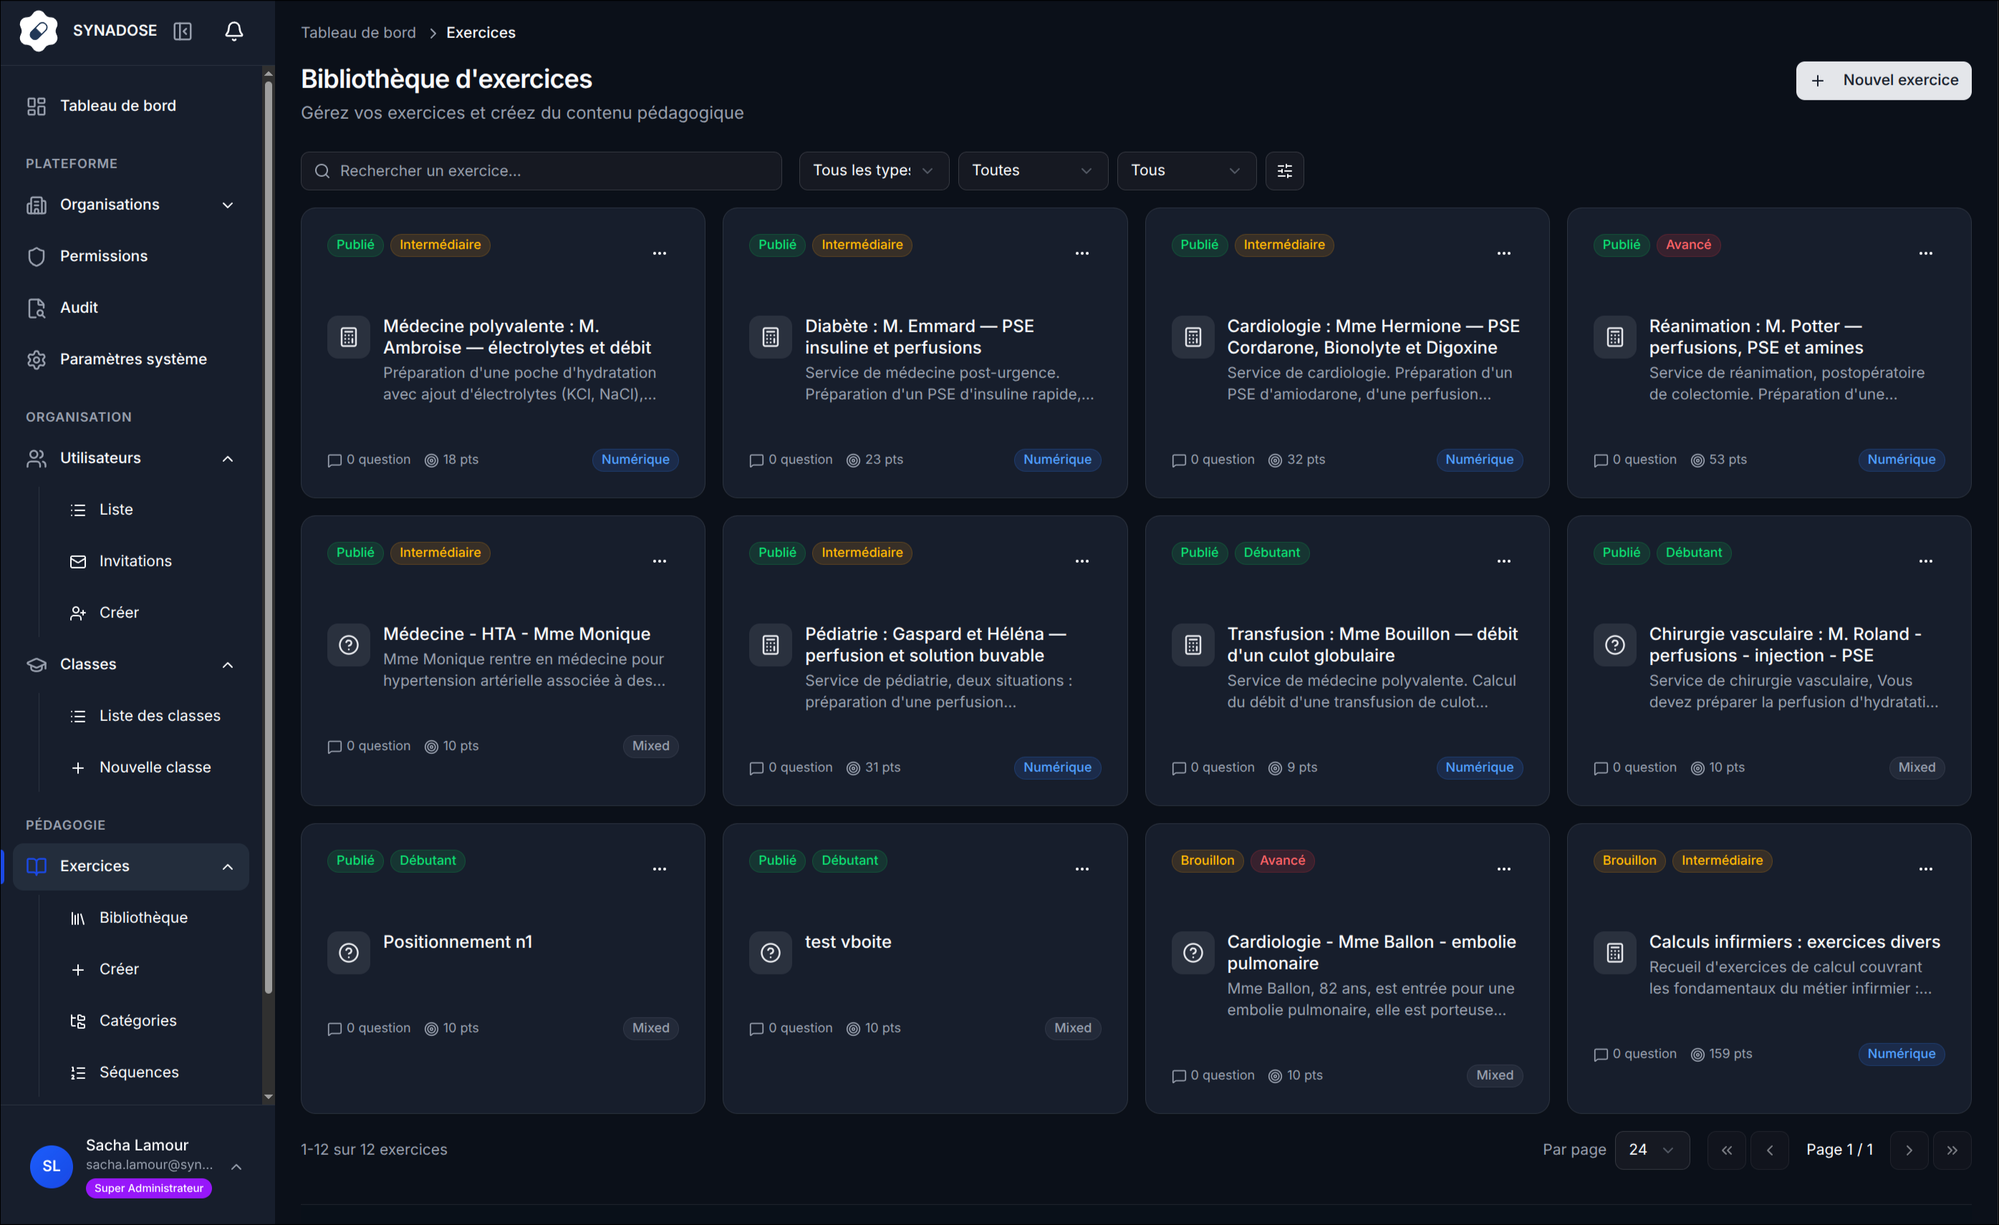Go to next page arrow
This screenshot has width=1999, height=1225.
click(x=1909, y=1150)
